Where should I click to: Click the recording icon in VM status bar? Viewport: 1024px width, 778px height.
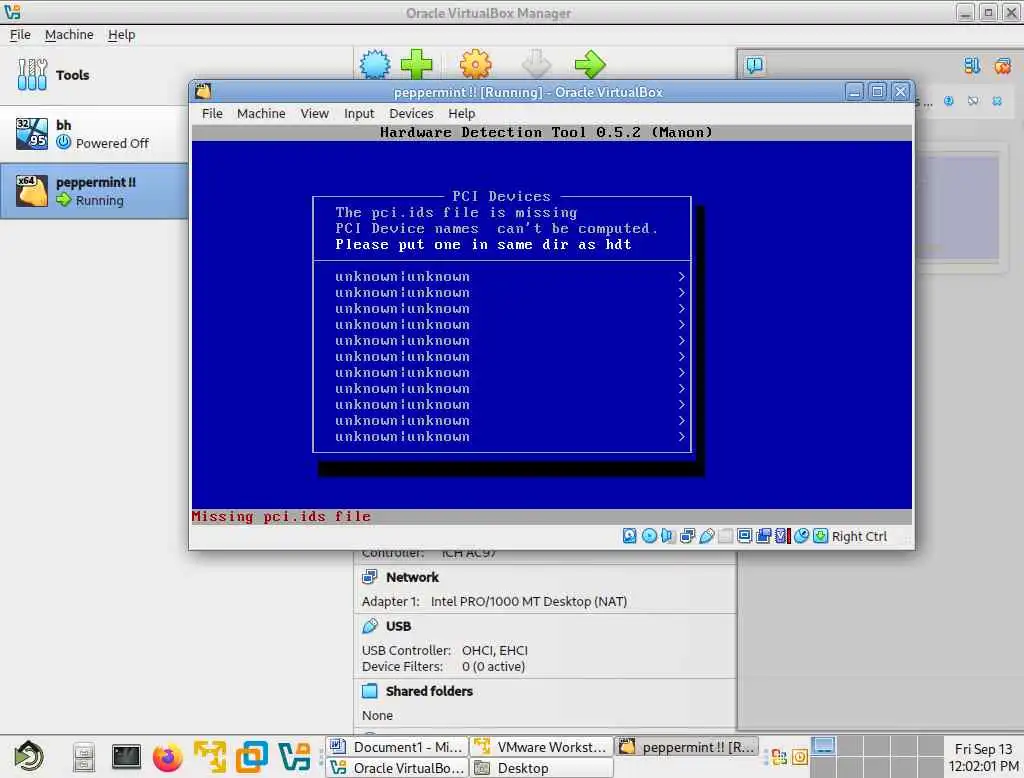[x=763, y=536]
